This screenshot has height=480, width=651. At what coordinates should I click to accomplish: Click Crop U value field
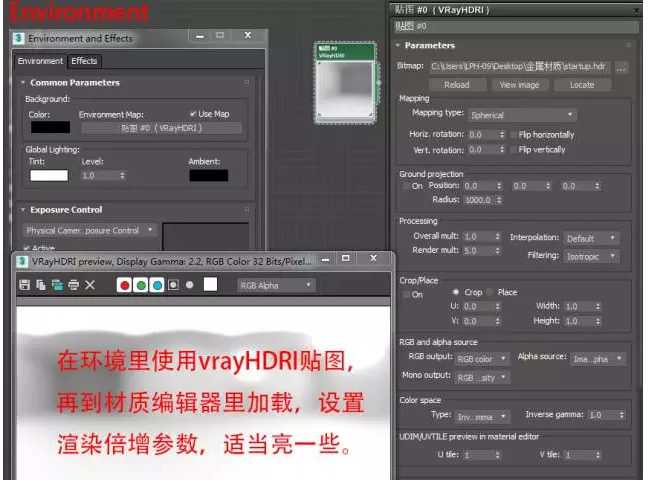point(479,306)
